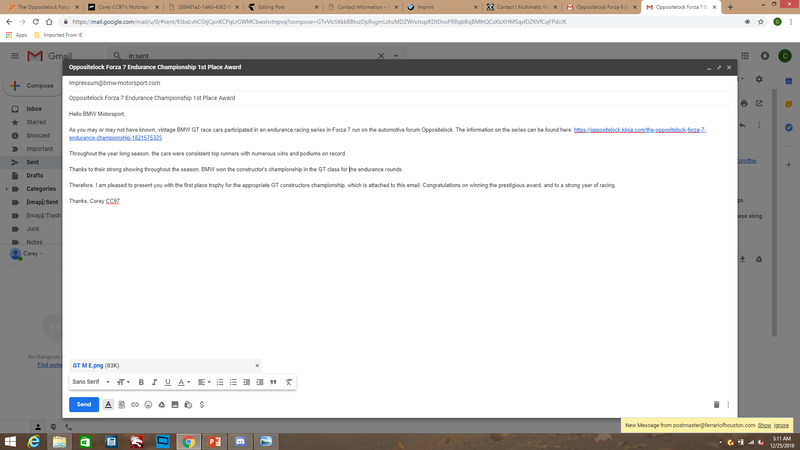Send money with dollar sign icon
Image resolution: width=800 pixels, height=450 pixels.
[x=202, y=405]
